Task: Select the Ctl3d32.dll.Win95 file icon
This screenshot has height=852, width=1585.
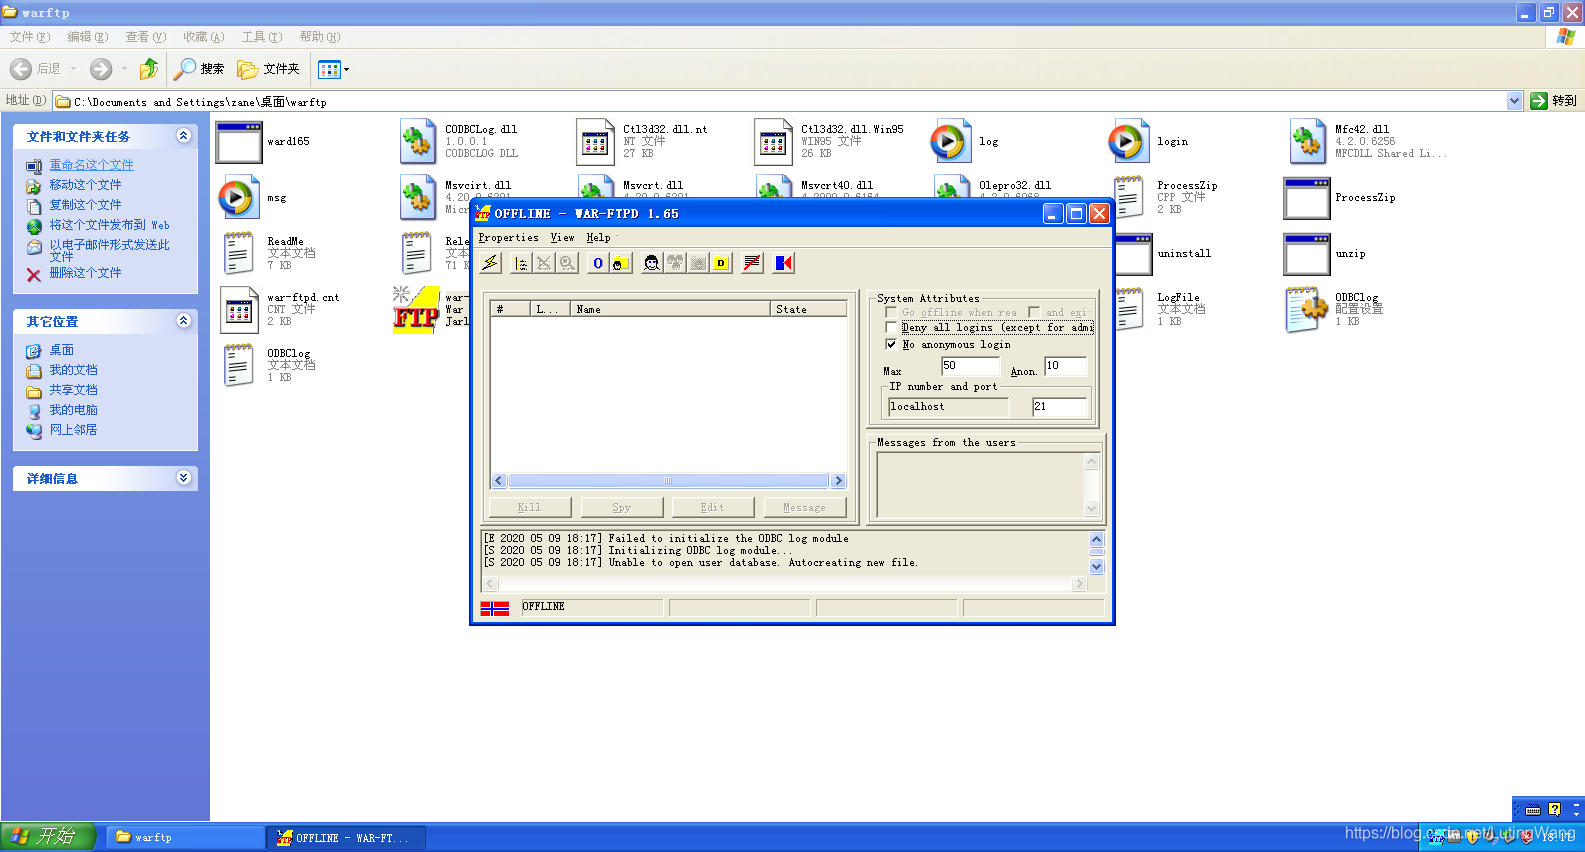Action: coord(773,142)
